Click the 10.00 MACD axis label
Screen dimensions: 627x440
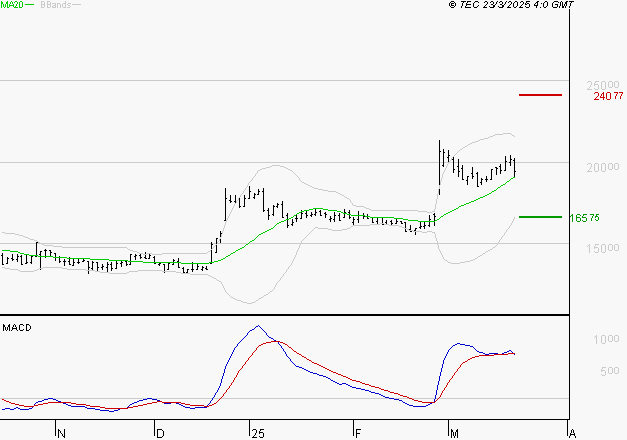point(606,340)
